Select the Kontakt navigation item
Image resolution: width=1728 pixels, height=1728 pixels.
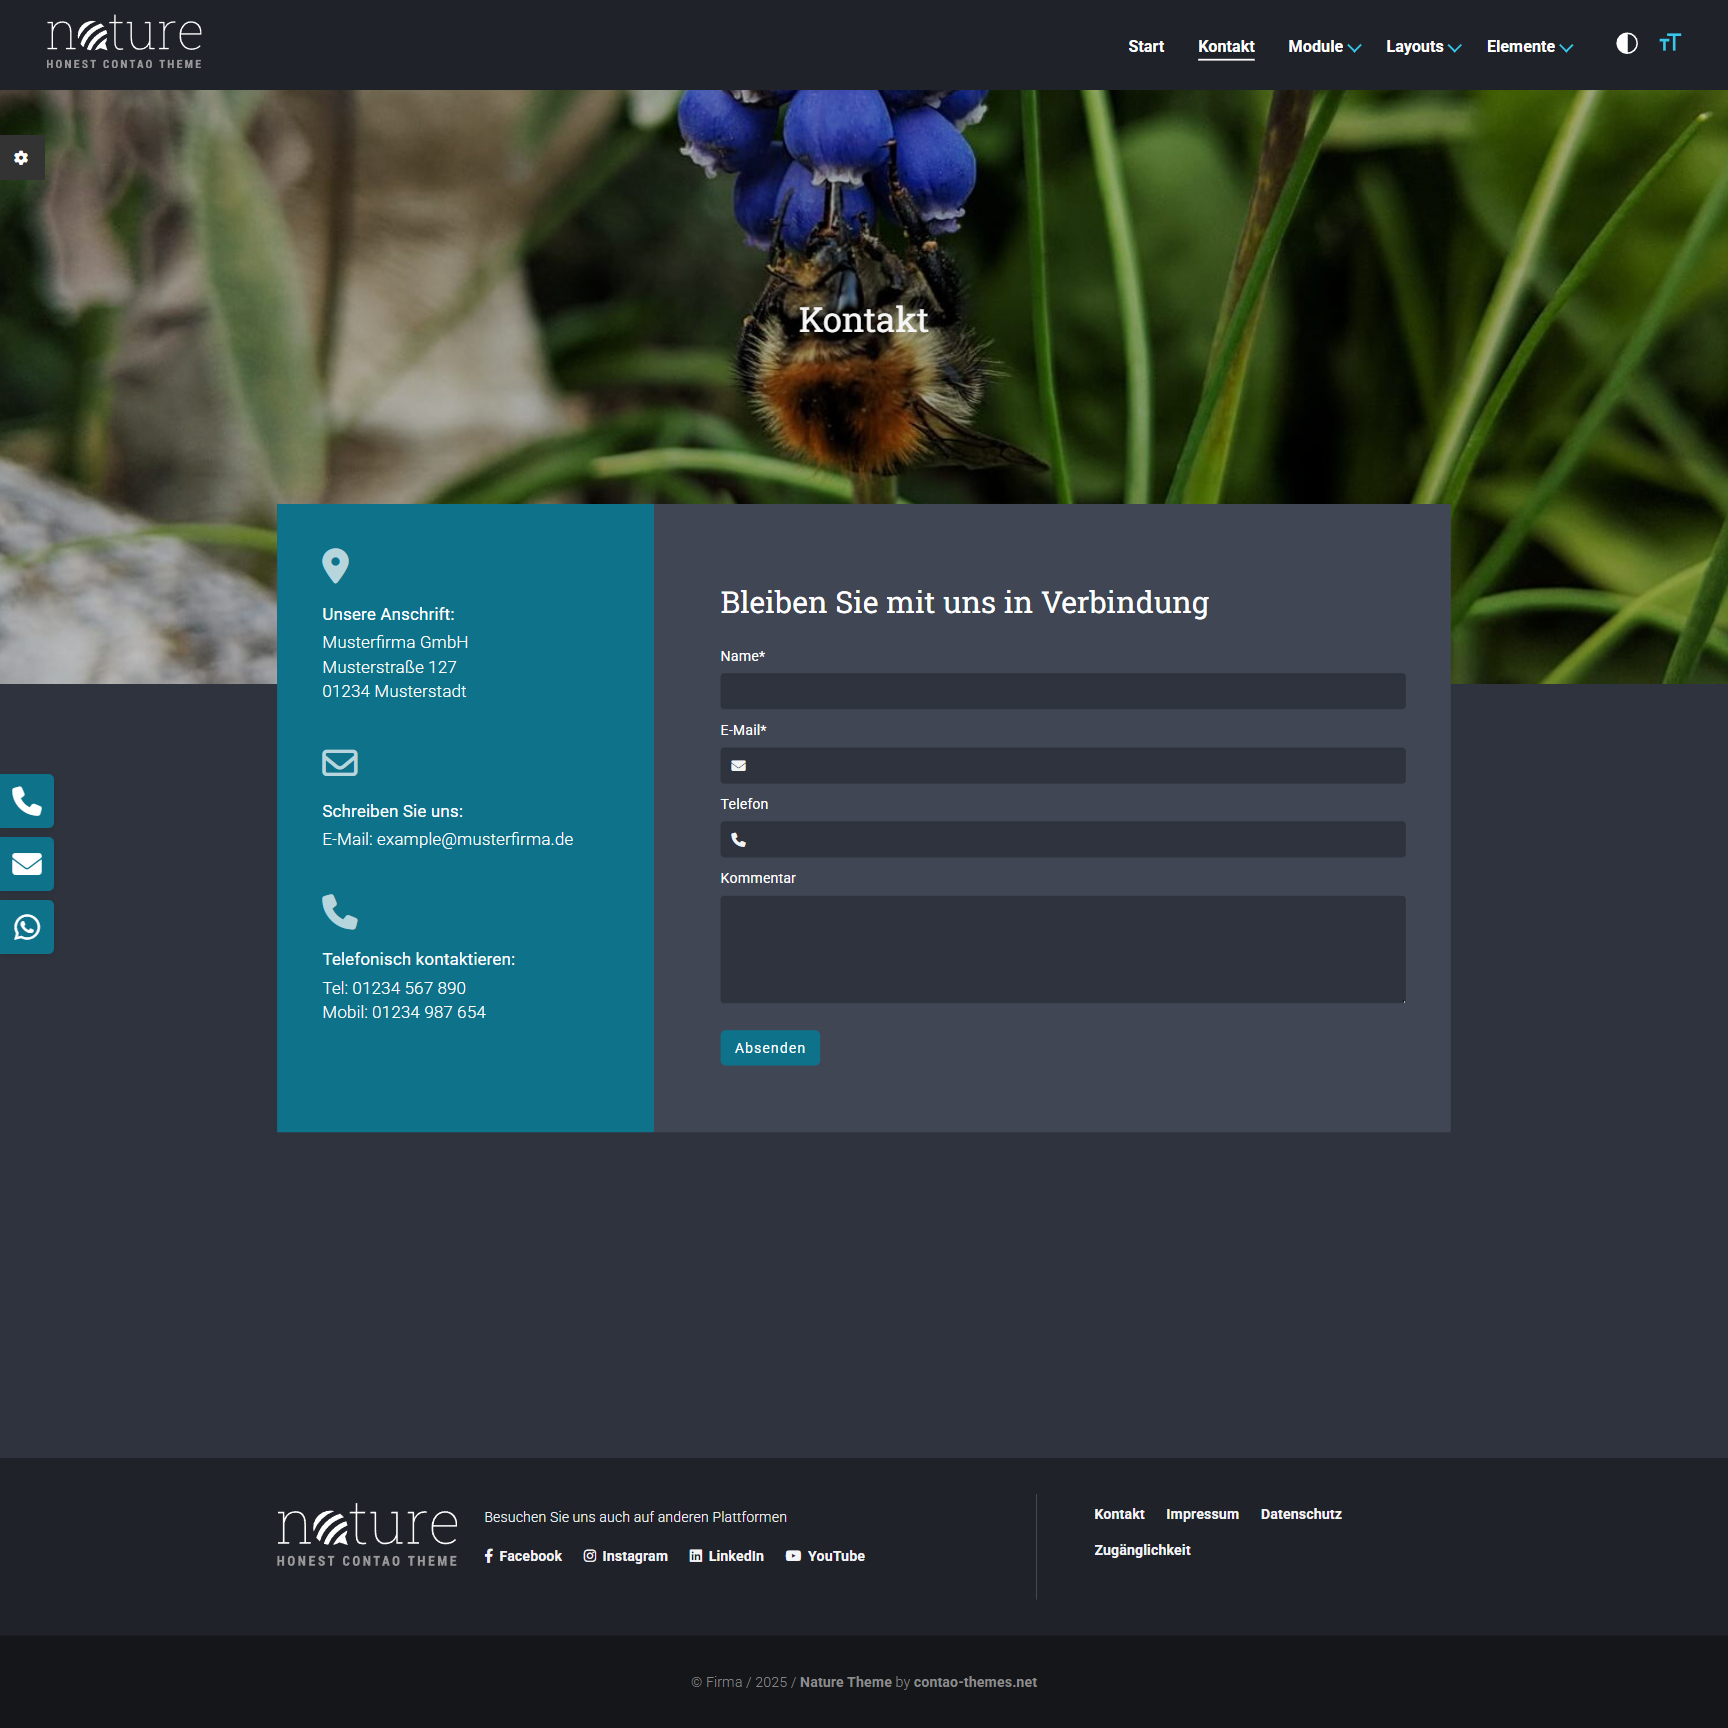point(1226,46)
